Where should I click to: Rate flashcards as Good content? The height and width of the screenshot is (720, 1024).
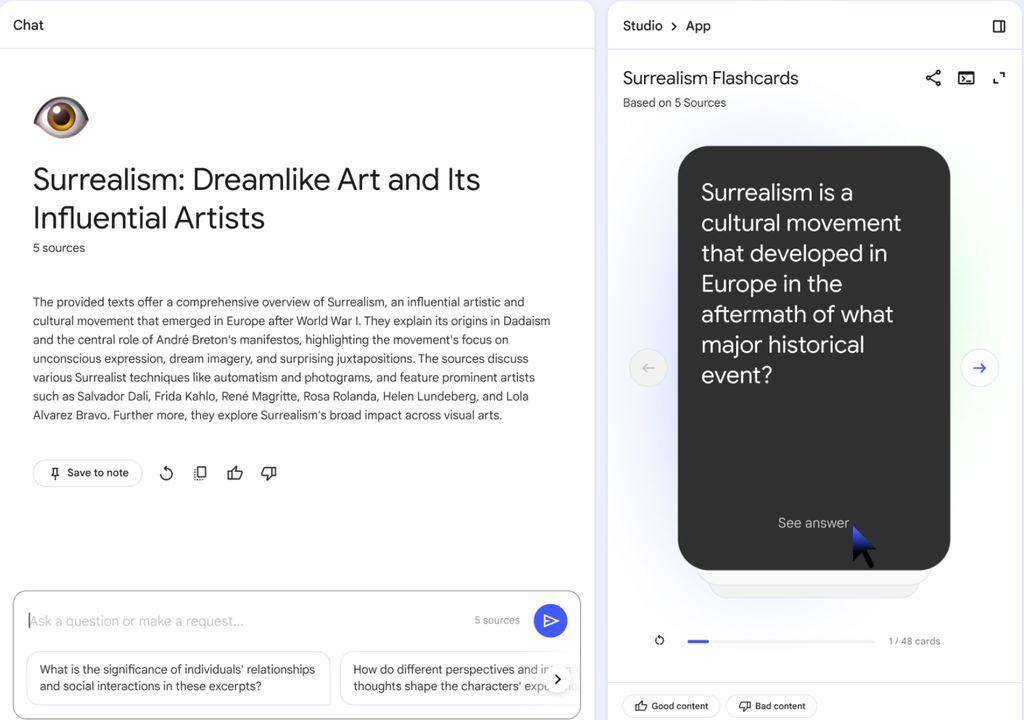(x=671, y=706)
